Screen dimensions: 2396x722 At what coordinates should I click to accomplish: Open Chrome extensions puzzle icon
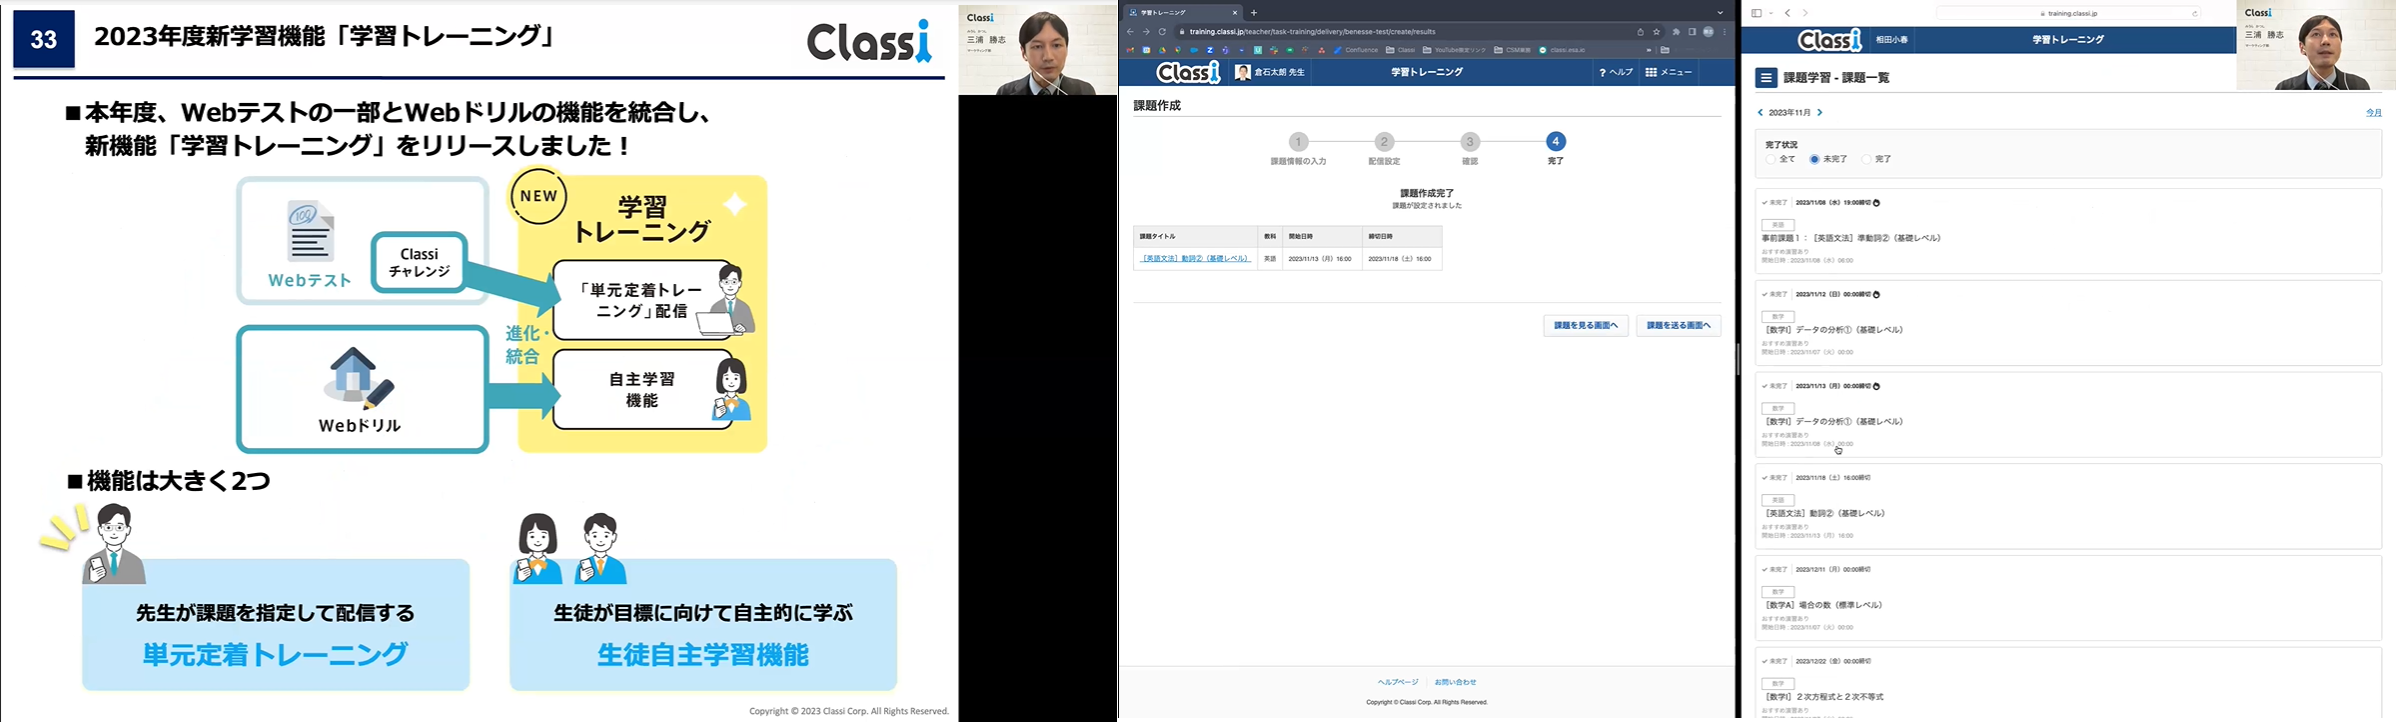point(1676,32)
